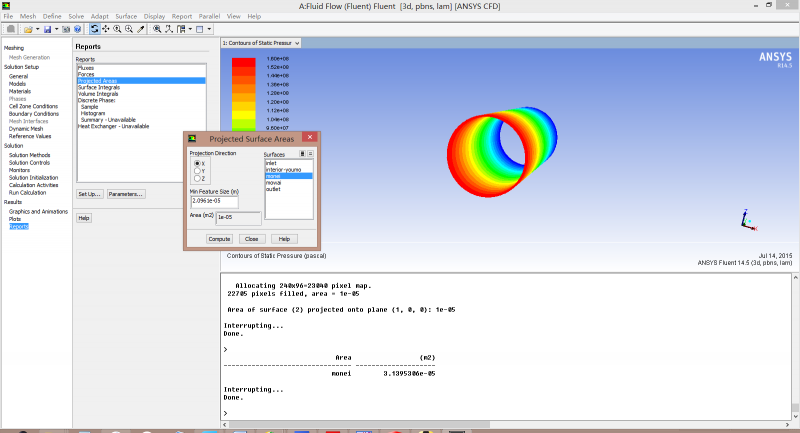Viewport: 800px width, 433px height.
Task: Open the Solve menu
Action: pyautogui.click(x=76, y=16)
